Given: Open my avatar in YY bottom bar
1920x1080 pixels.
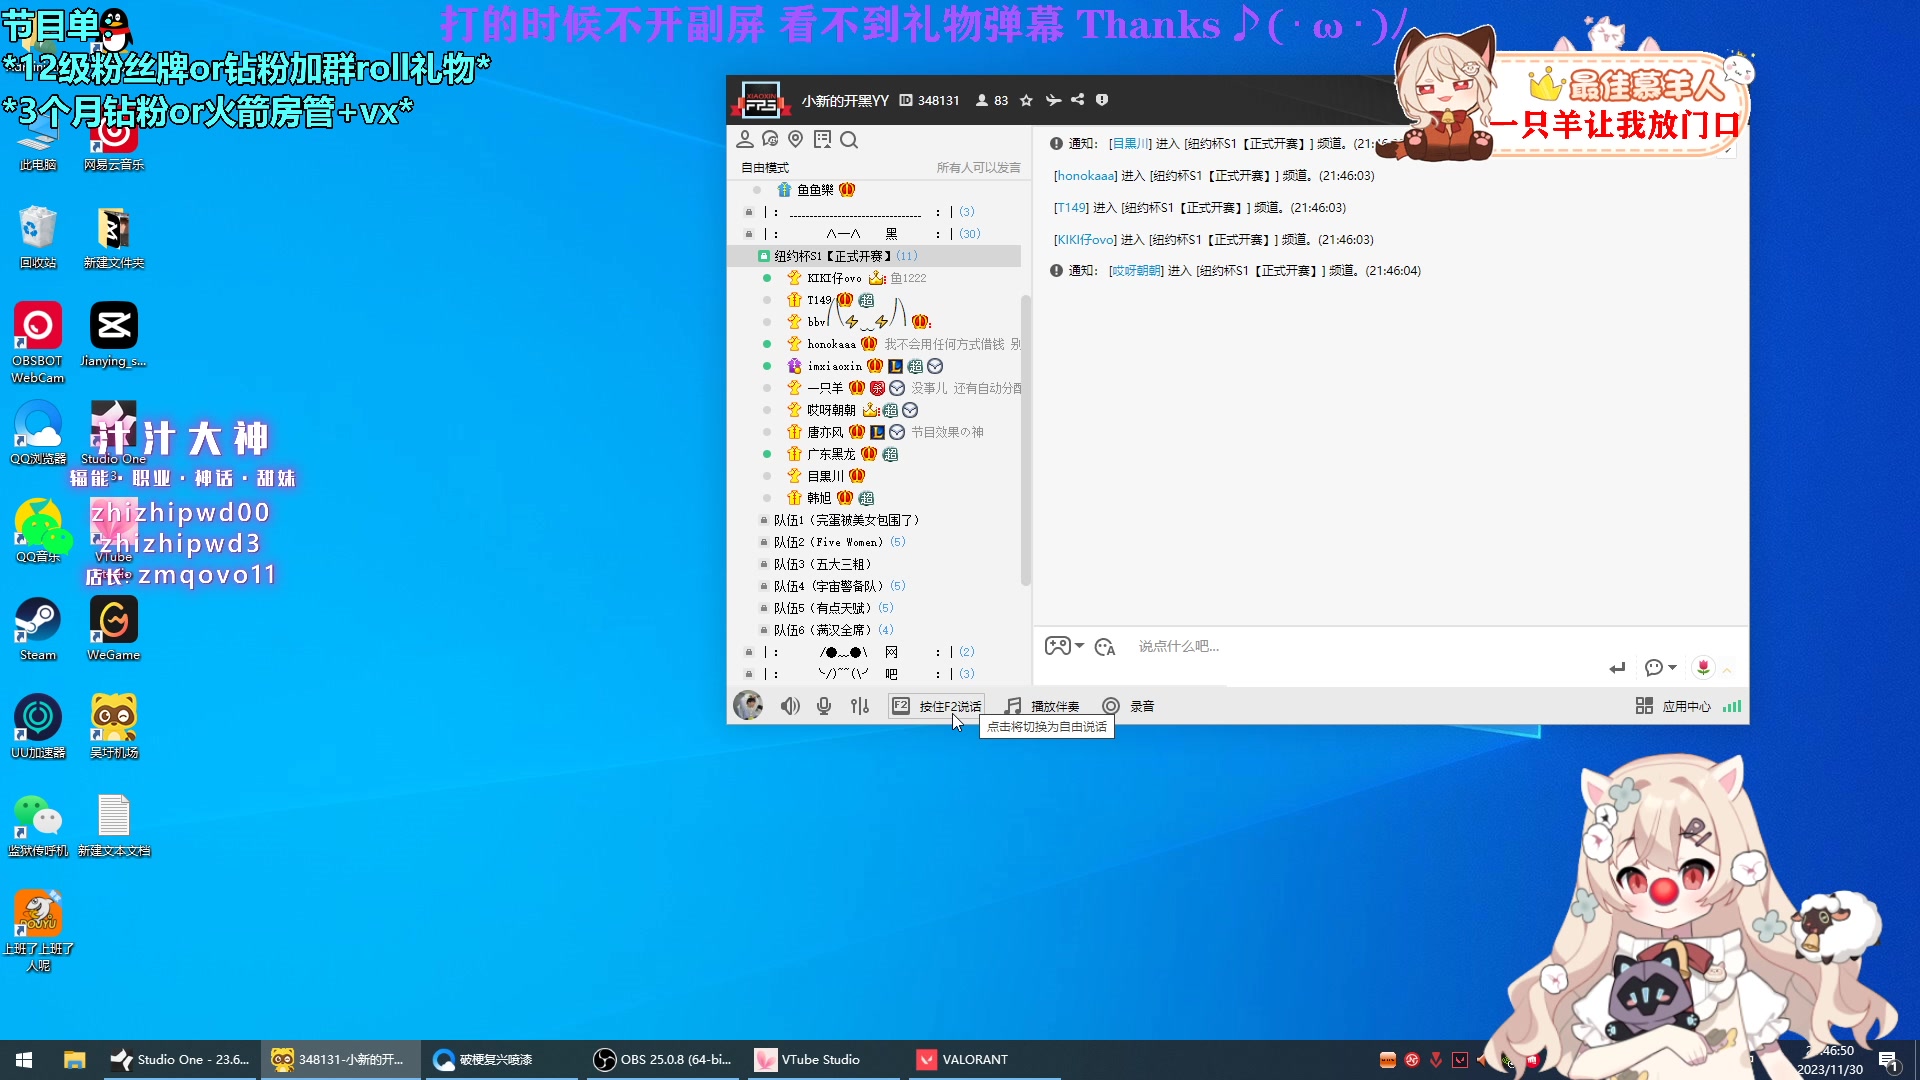Looking at the screenshot, I should [748, 705].
